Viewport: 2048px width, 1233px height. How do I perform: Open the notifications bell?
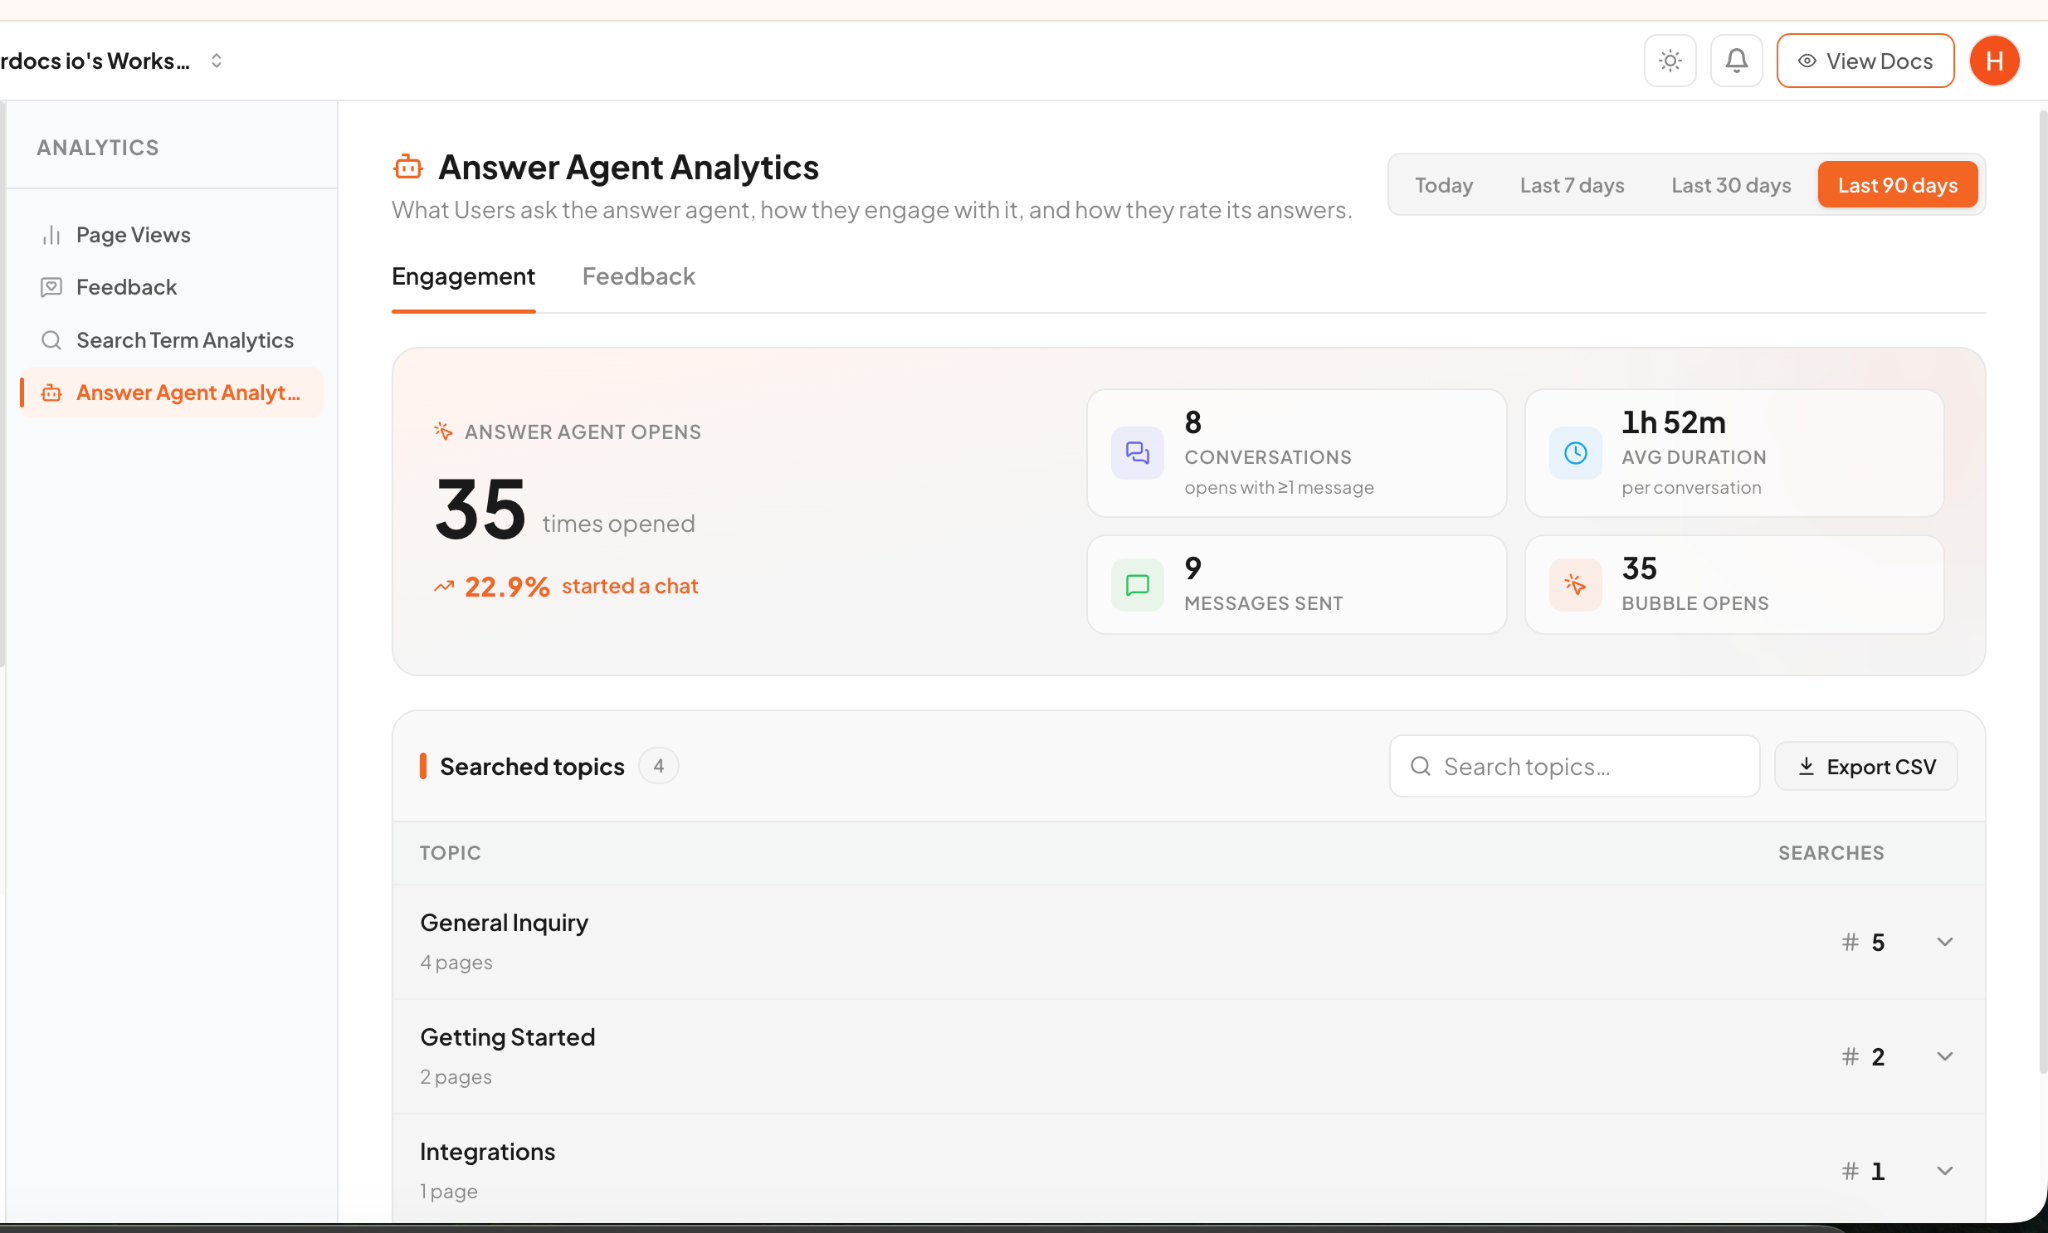[x=1736, y=61]
